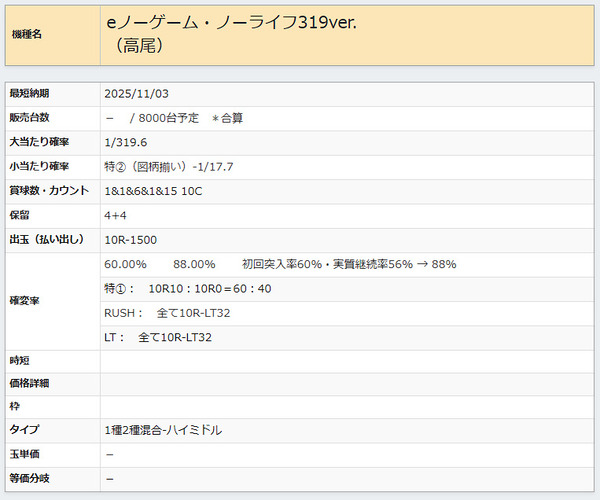
Task: Select the 賞球数・カウント label
Action: [49, 191]
